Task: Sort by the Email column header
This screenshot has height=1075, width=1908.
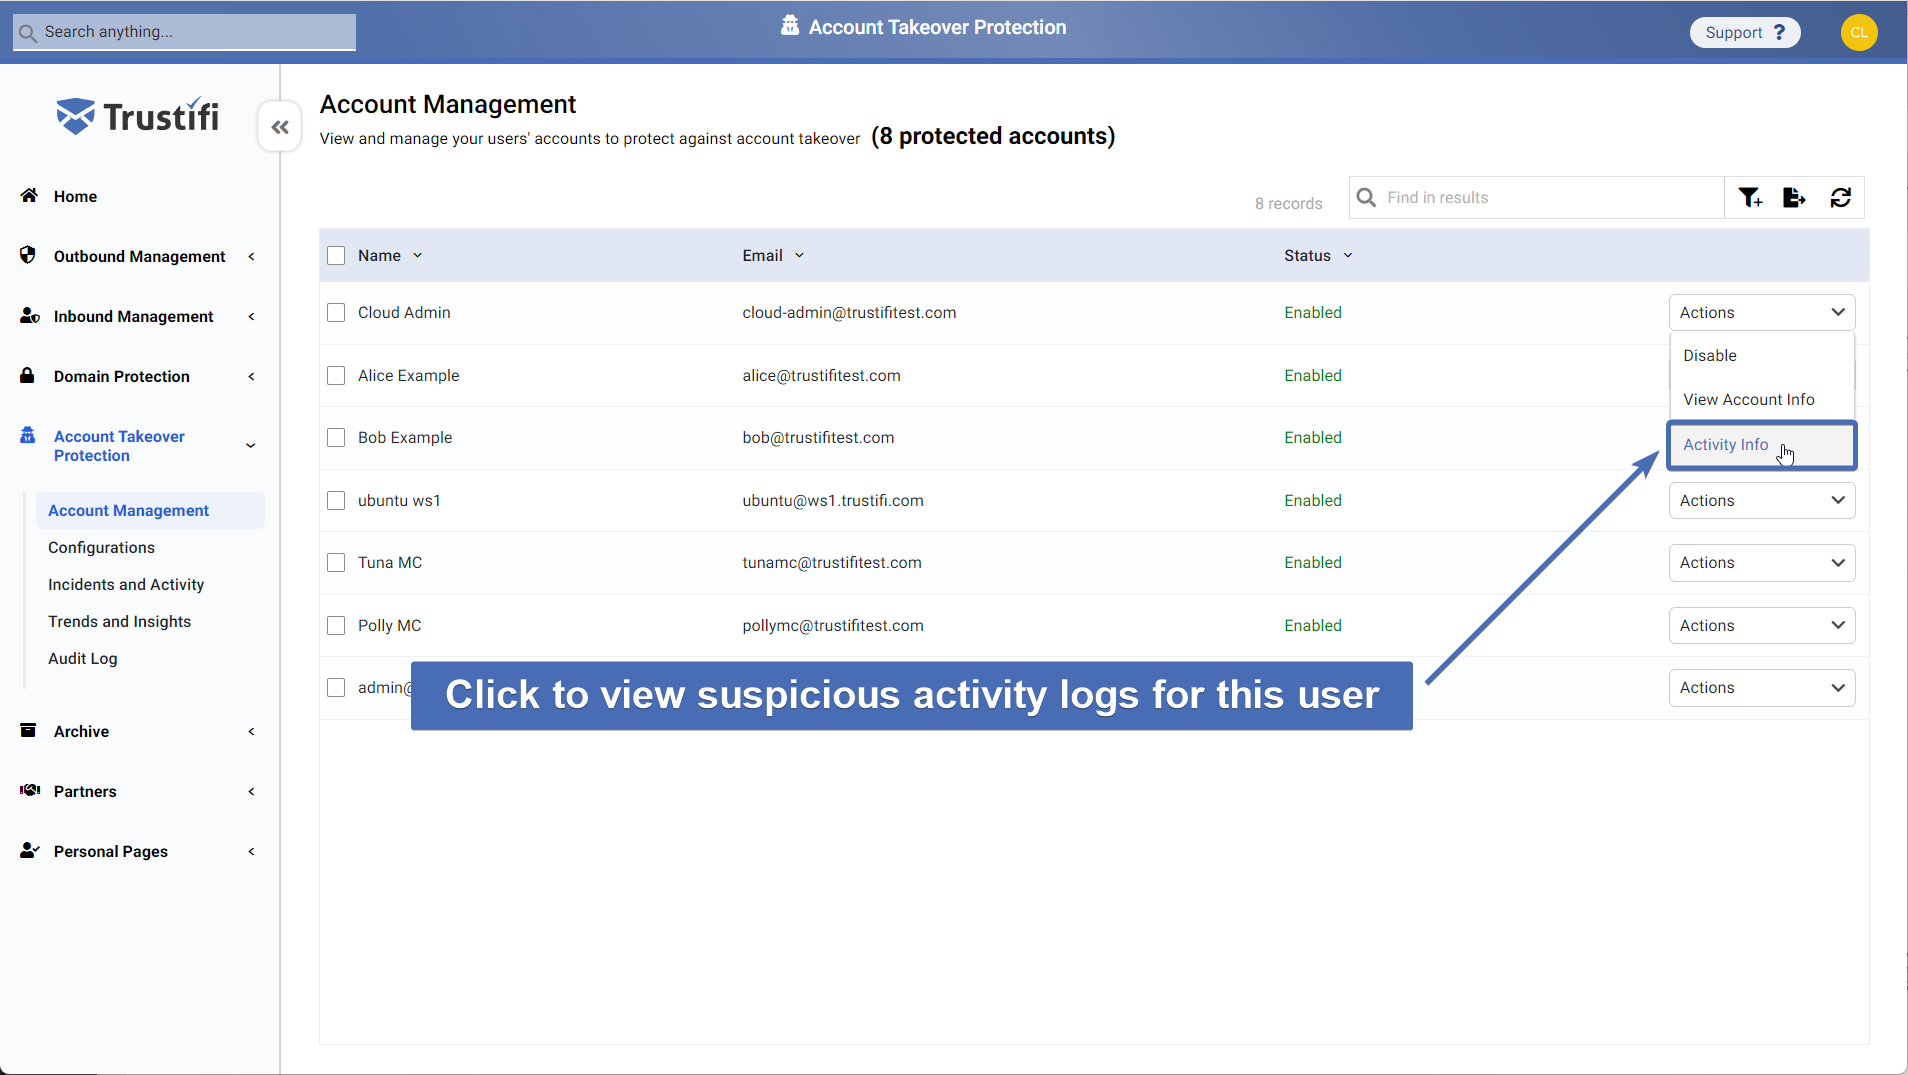Action: coord(773,255)
